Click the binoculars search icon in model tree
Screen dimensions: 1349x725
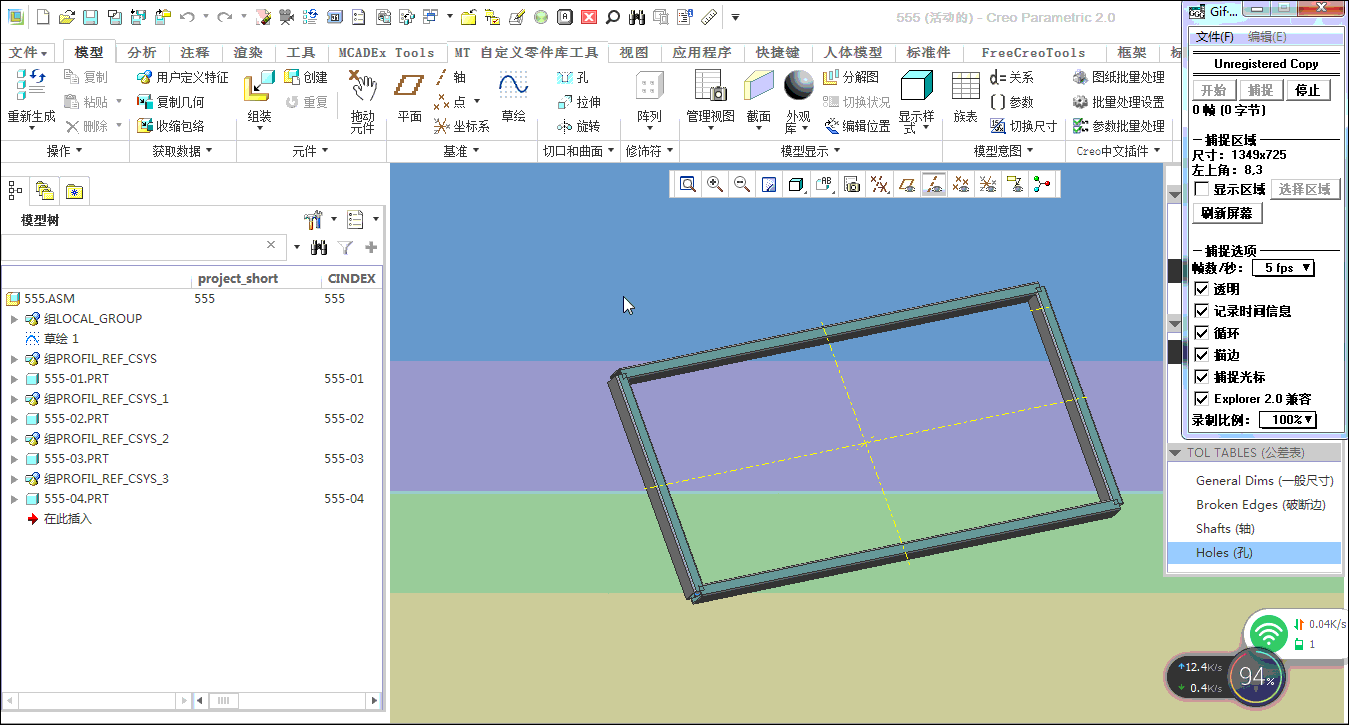pyautogui.click(x=320, y=248)
